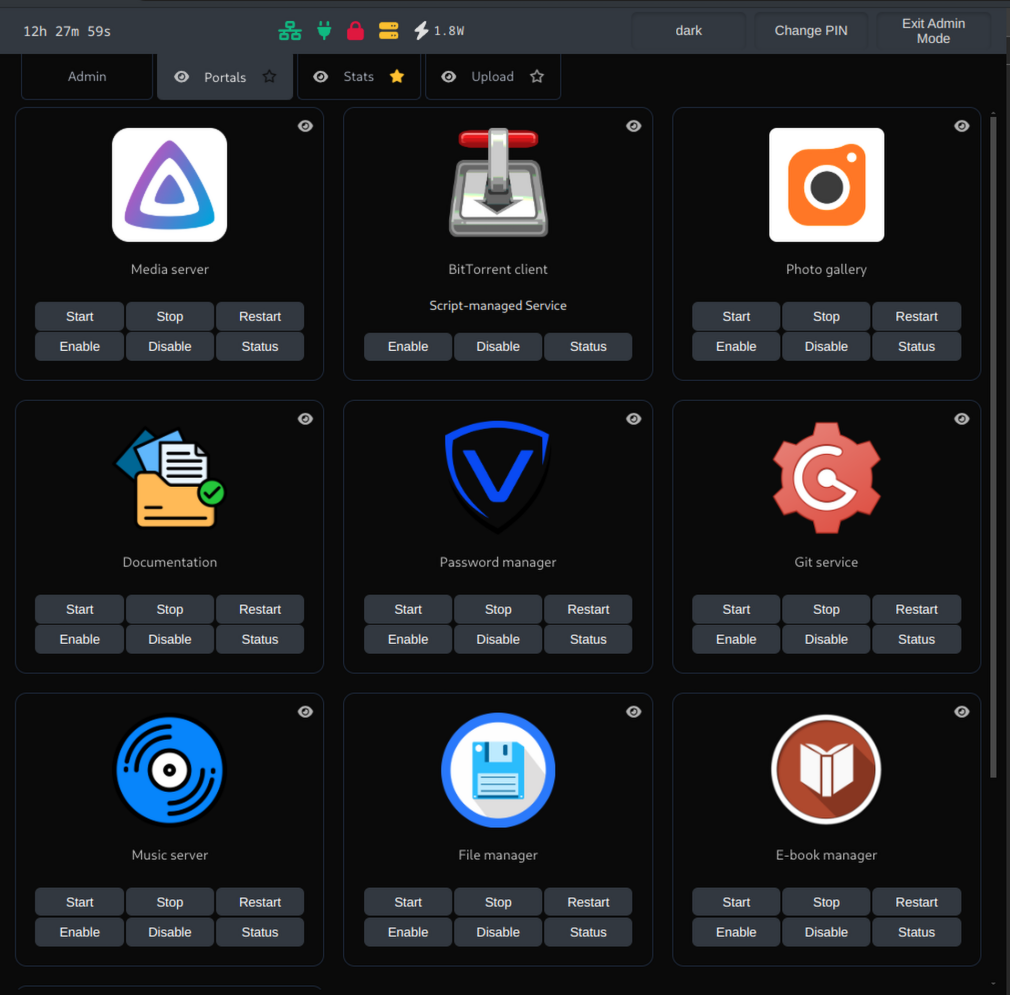
Task: Toggle visibility eye of Photo gallery card
Action: tap(962, 126)
